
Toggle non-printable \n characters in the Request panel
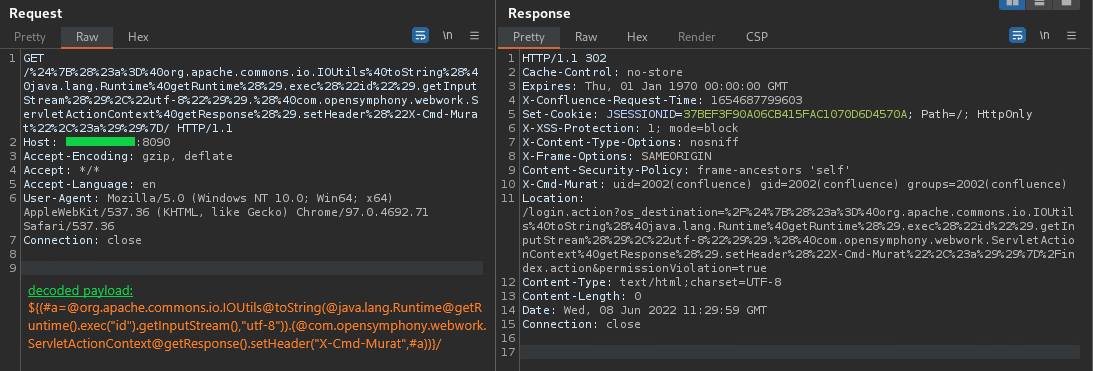click(448, 36)
